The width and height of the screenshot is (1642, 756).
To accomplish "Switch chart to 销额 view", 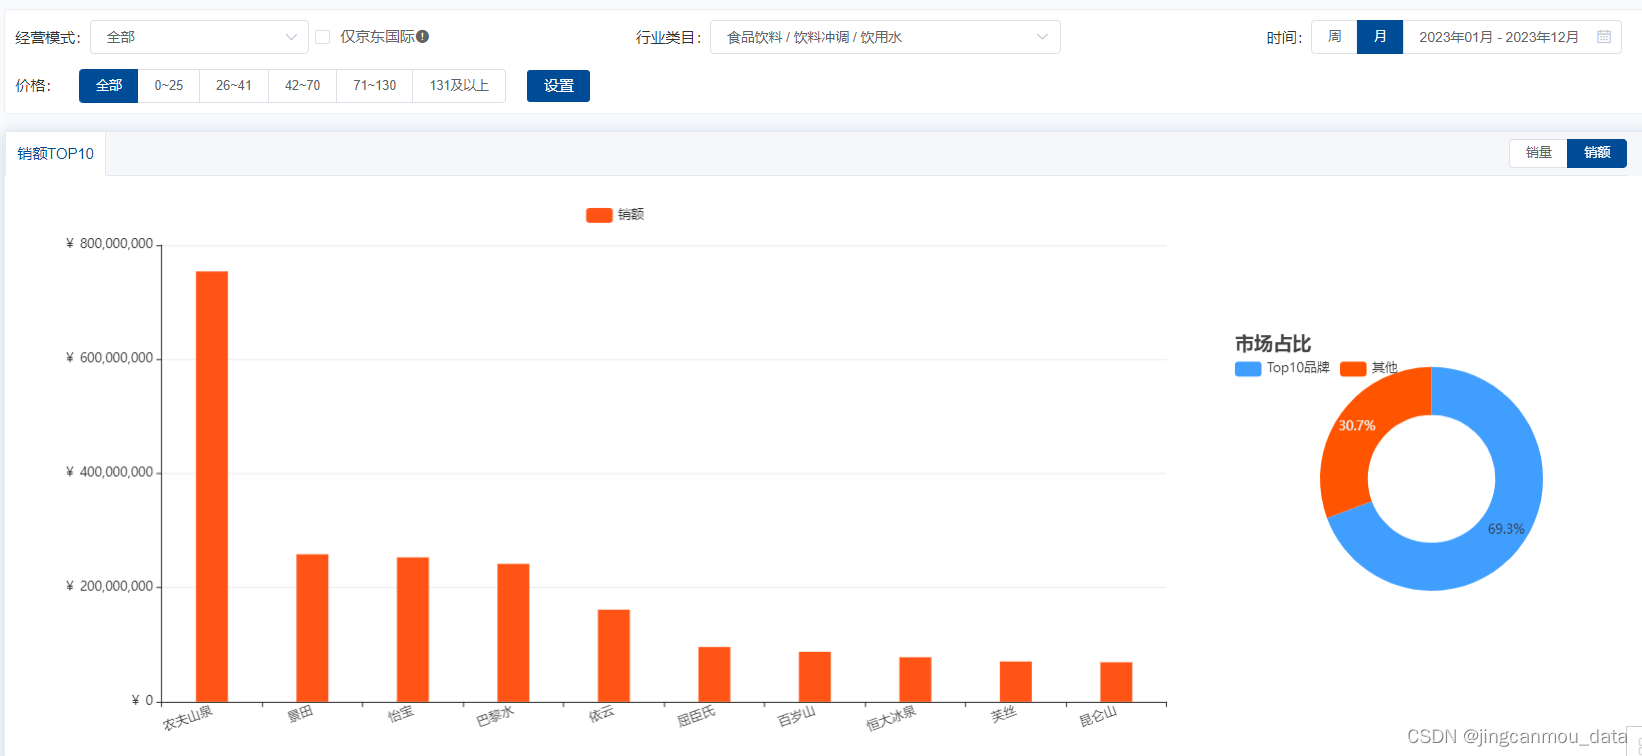I will [x=1597, y=153].
